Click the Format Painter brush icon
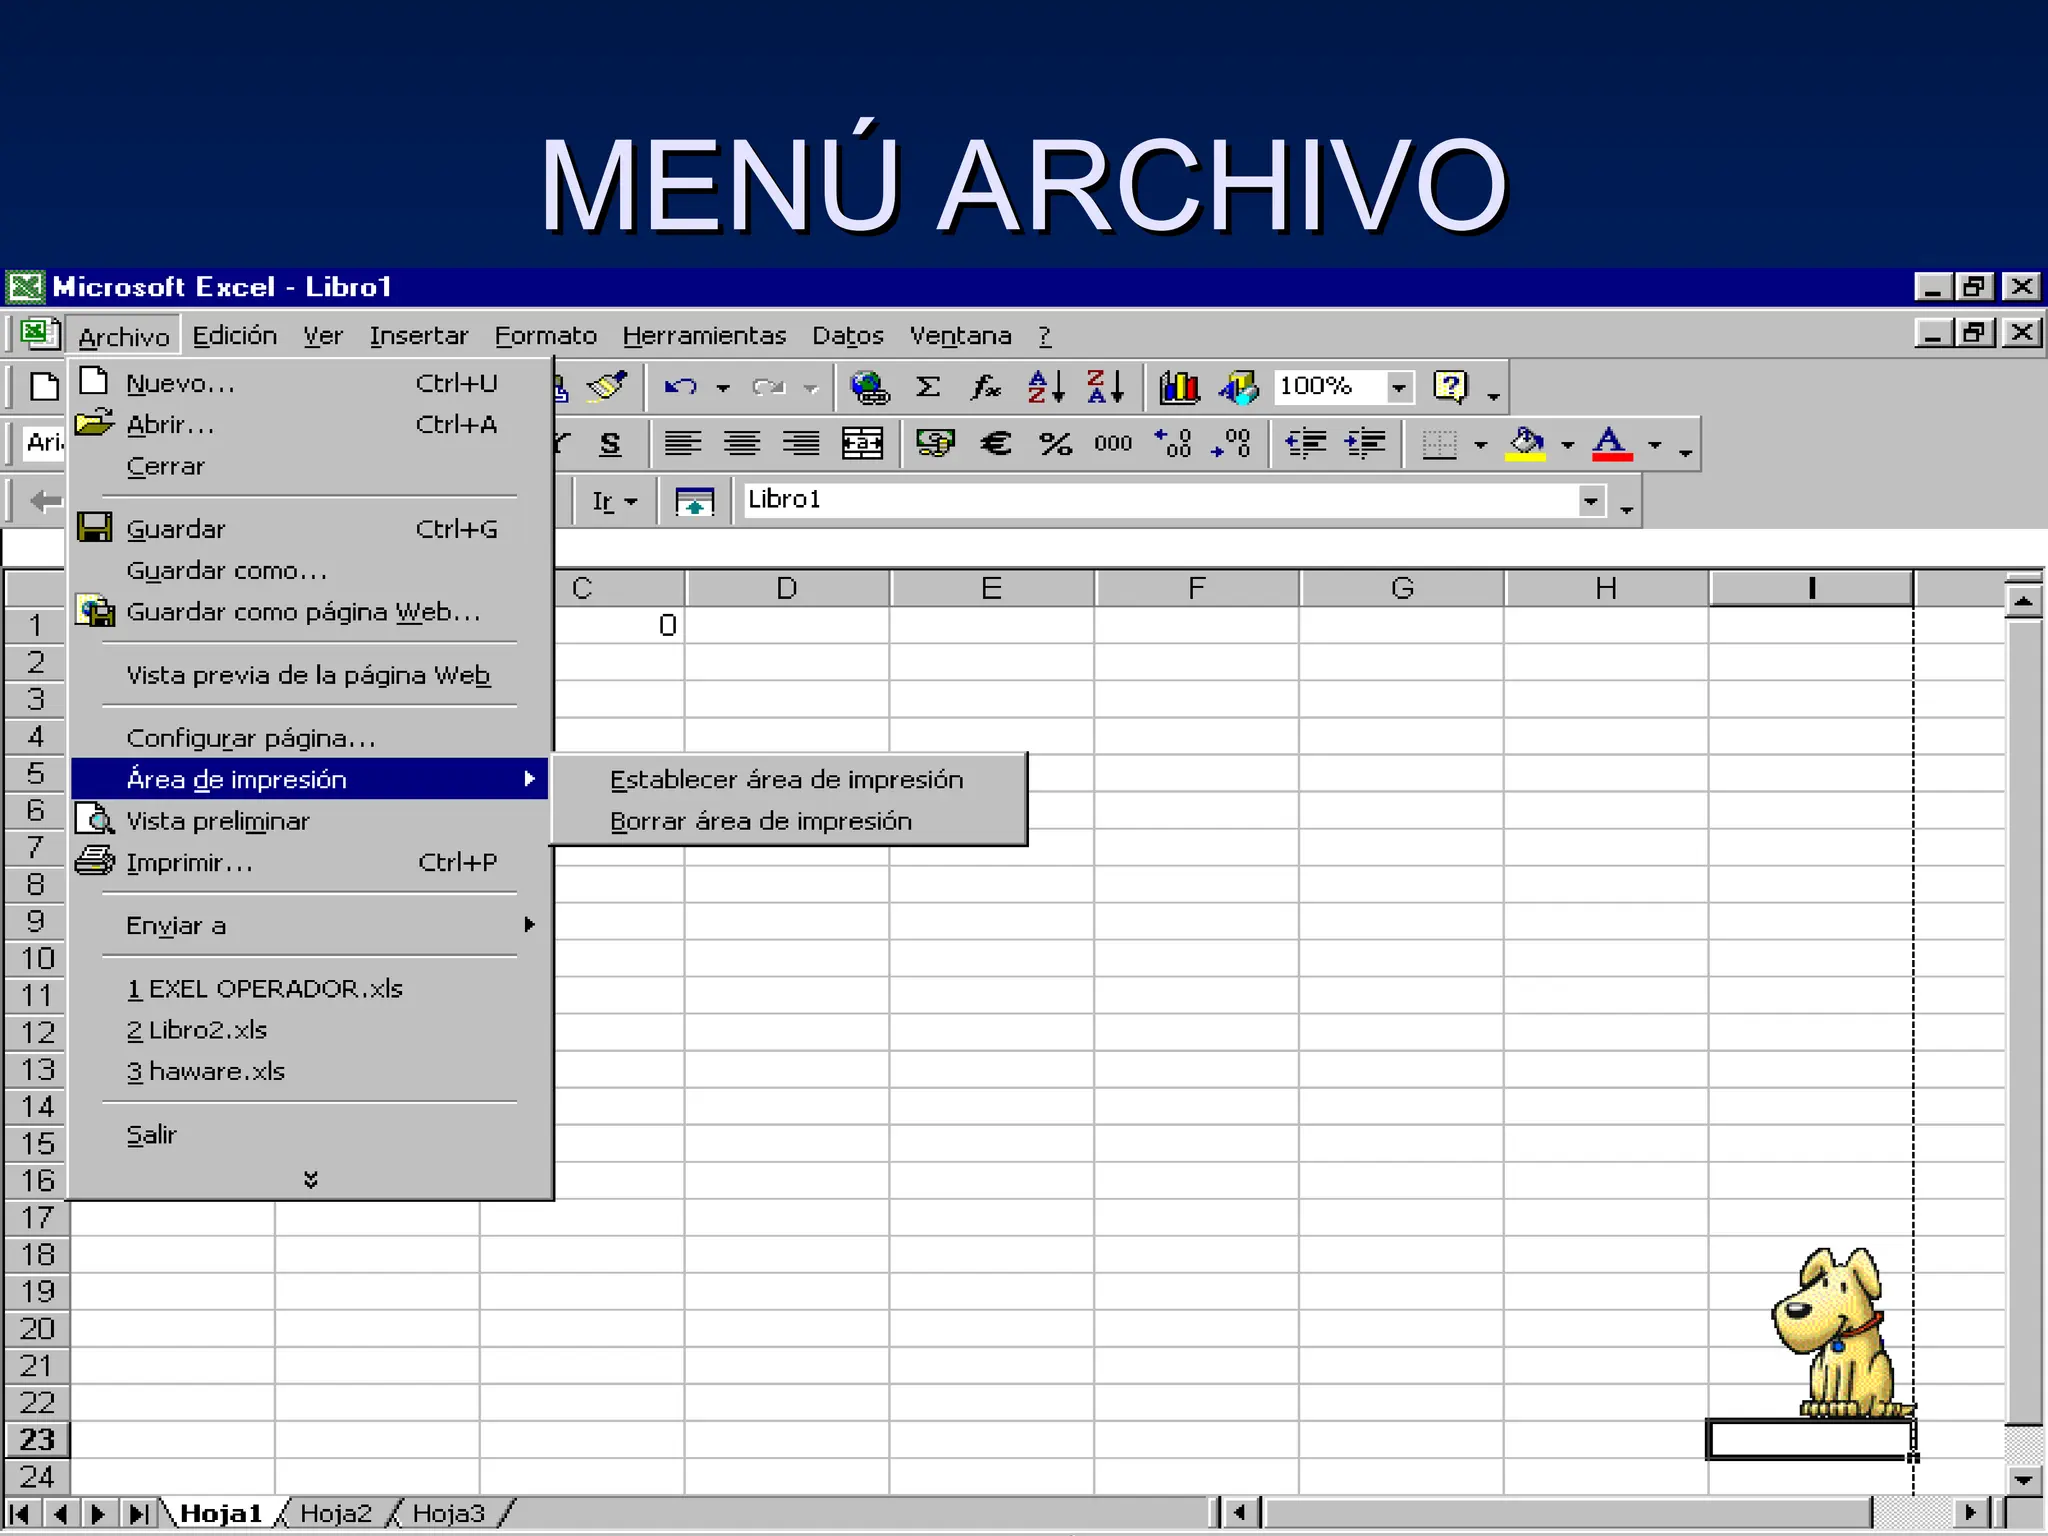Image resolution: width=2048 pixels, height=1536 pixels. point(606,386)
